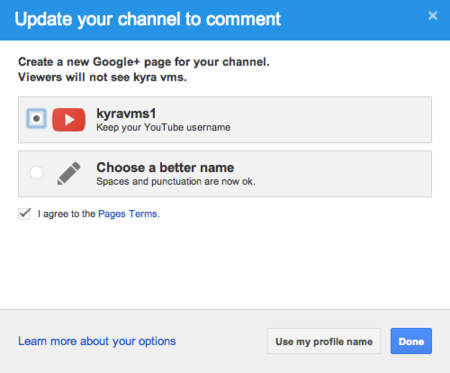Uncheck the Pages Terms agreement checkbox
Viewport: 450px width, 373px height.
[24, 213]
